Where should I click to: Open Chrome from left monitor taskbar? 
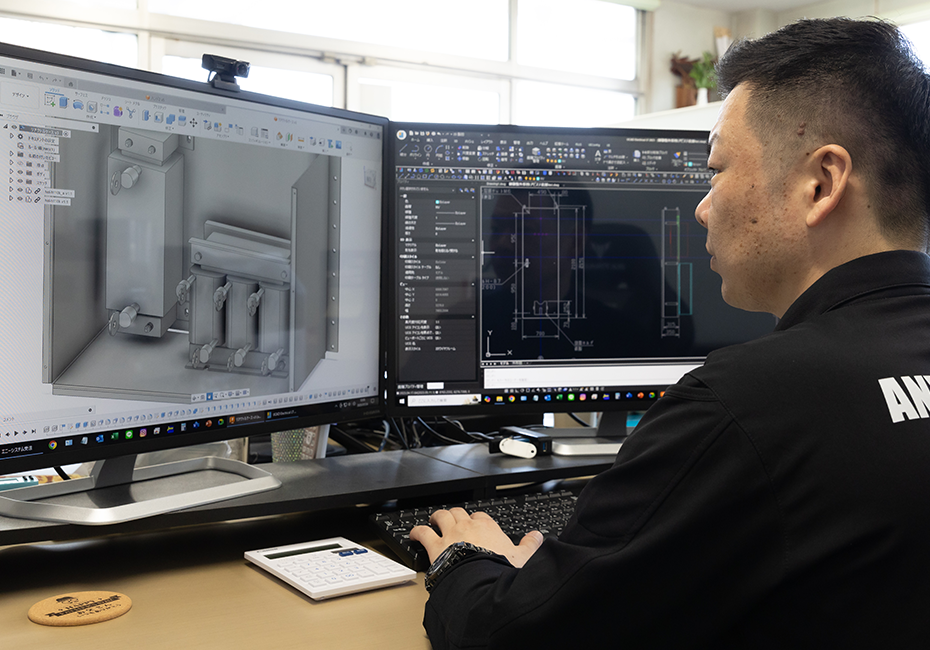(x=53, y=445)
